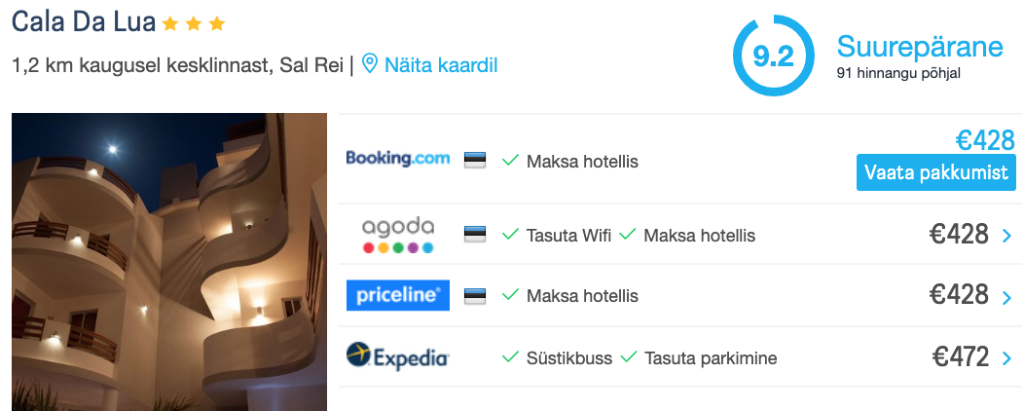The image size is (1024, 411).
Task: Open the Näita kaardil map link
Action: 441,65
